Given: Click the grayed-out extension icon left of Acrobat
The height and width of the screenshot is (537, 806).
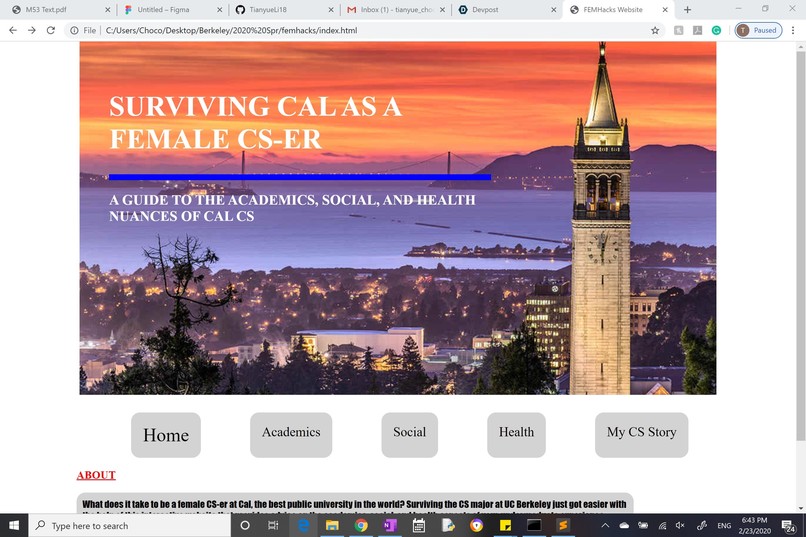Looking at the screenshot, I should point(679,30).
